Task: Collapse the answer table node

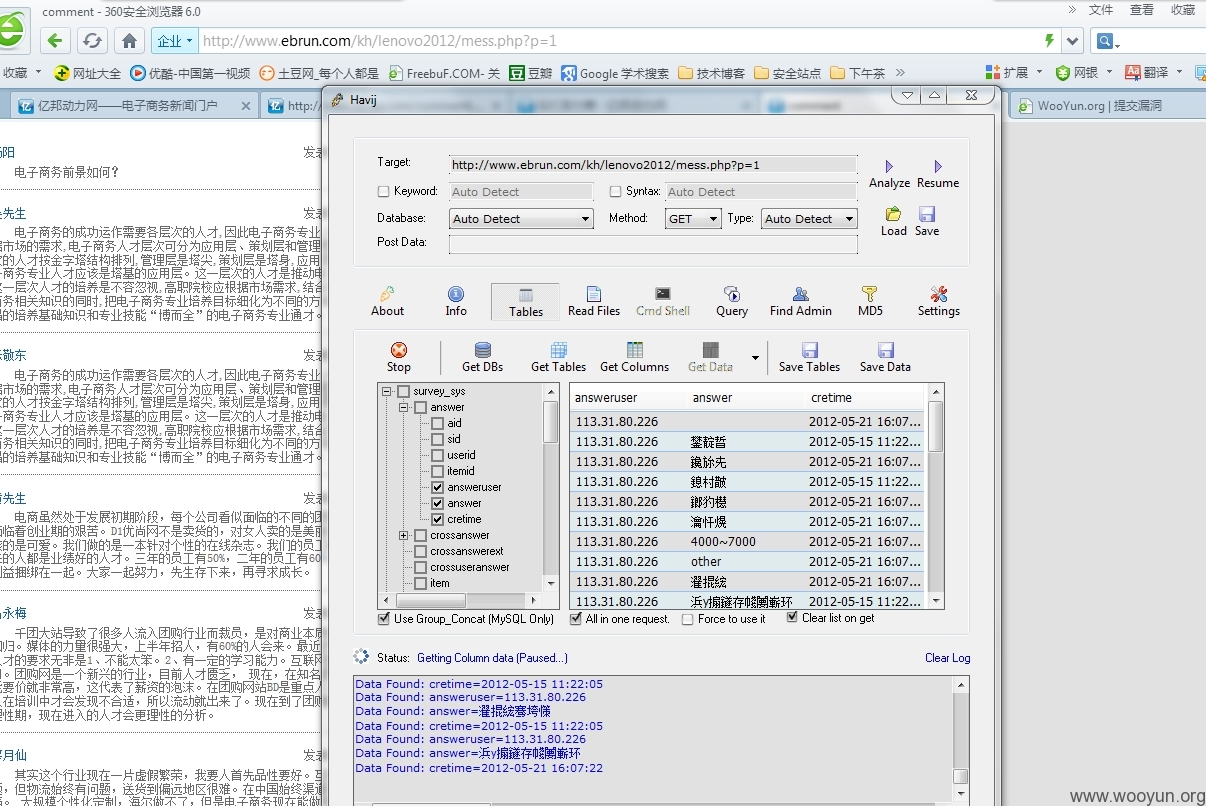Action: click(x=403, y=407)
